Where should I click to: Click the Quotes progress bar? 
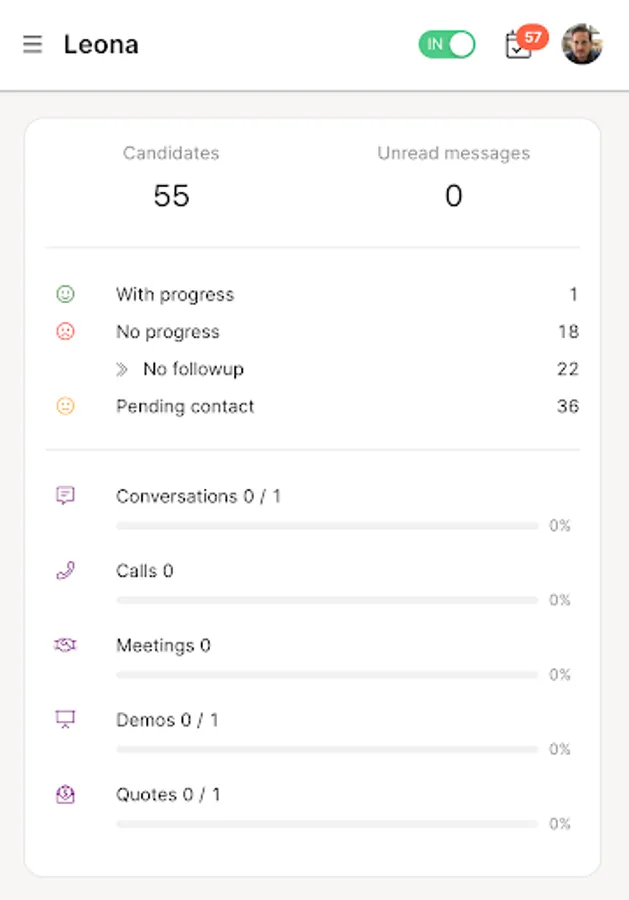[327, 824]
